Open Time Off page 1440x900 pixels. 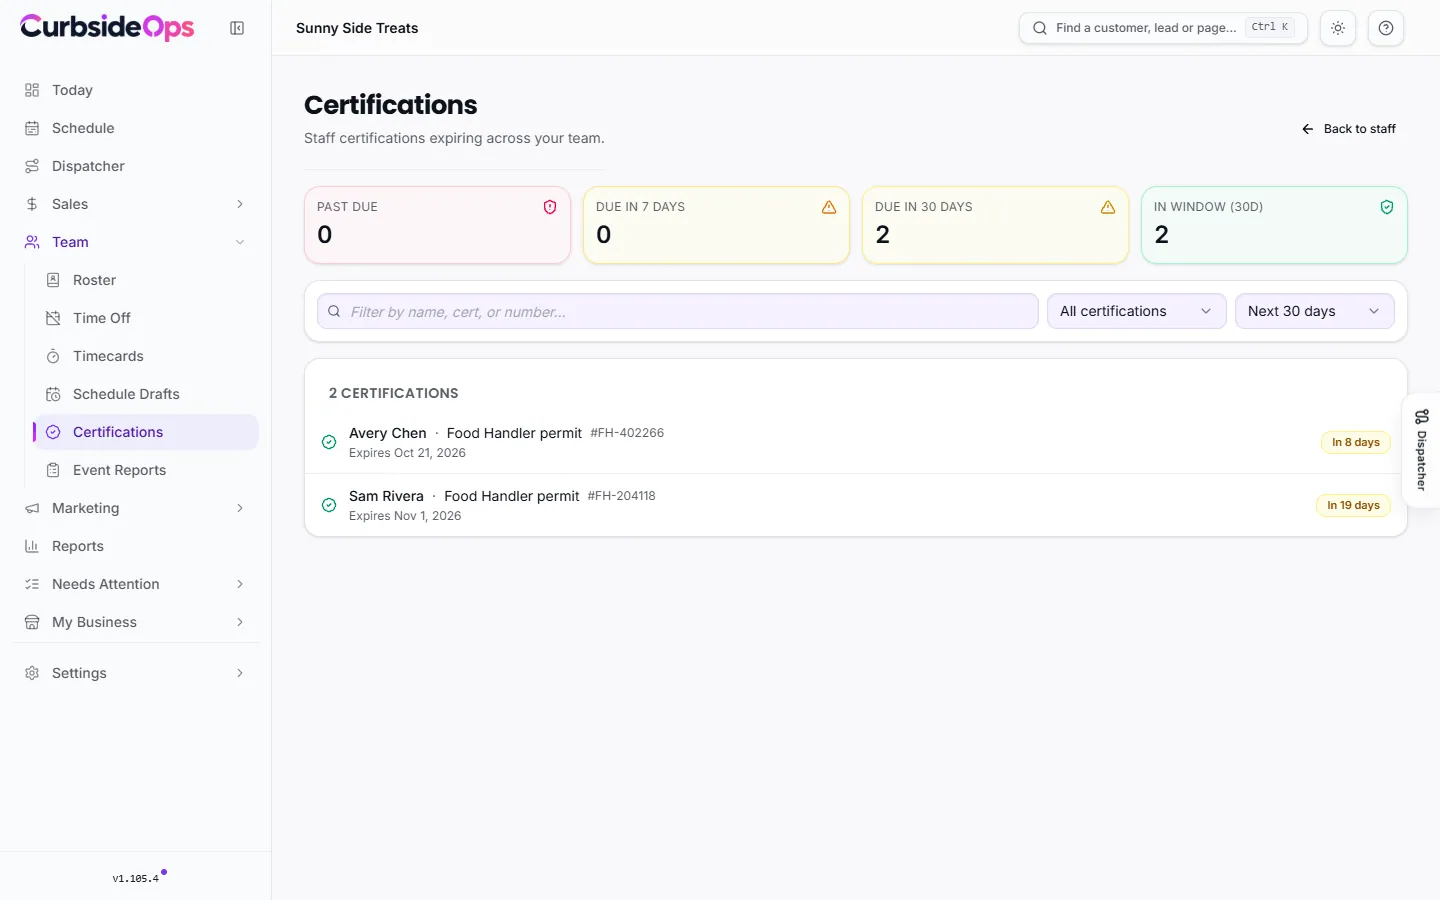pyautogui.click(x=146, y=318)
